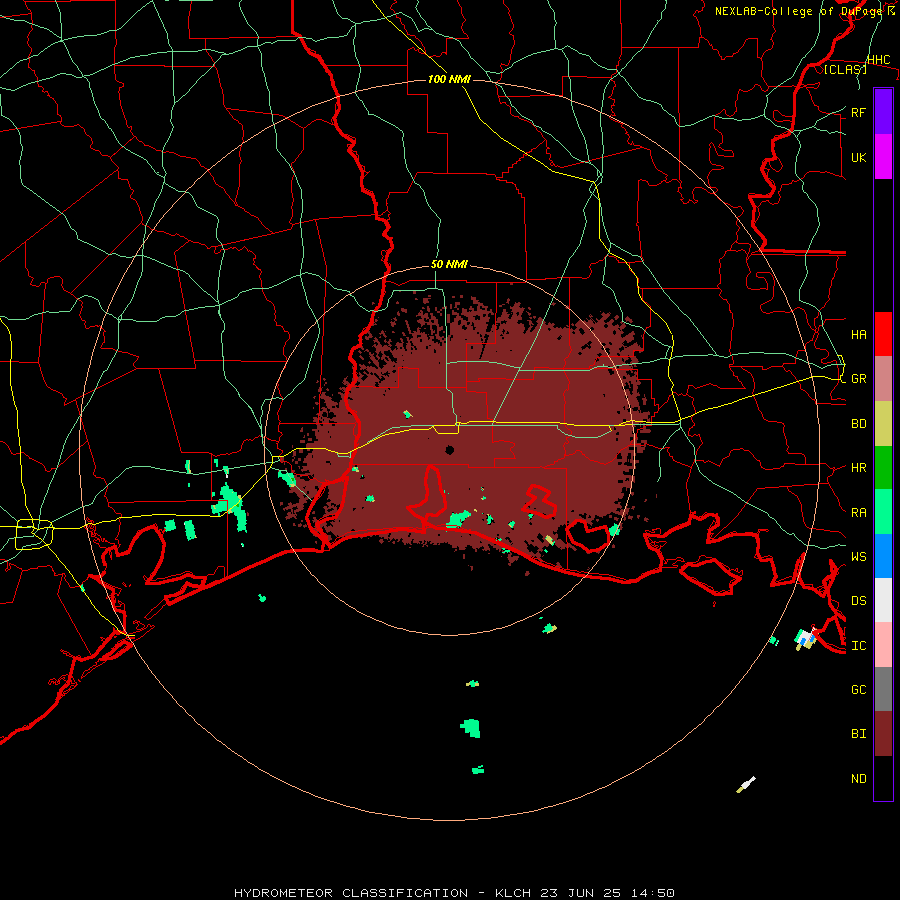Pick the dark green HR swatch

coord(883,467)
